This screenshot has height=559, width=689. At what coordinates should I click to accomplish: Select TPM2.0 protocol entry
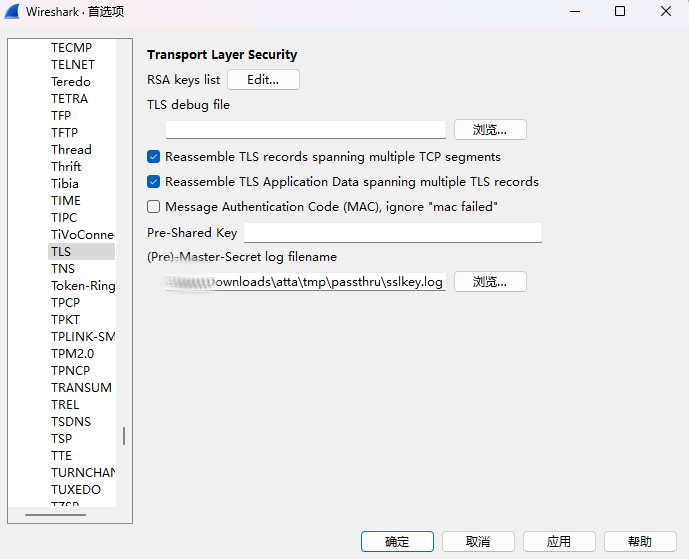pyautogui.click(x=73, y=354)
